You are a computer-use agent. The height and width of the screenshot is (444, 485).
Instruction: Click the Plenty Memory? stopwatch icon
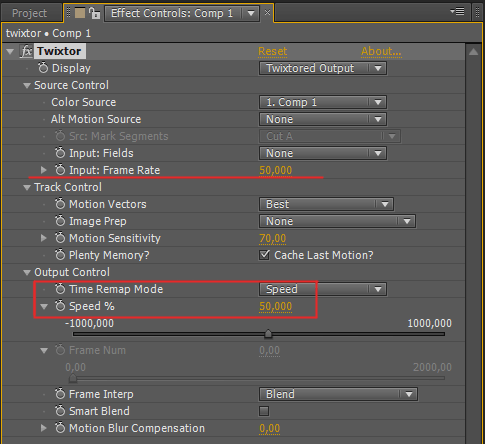pyautogui.click(x=60, y=255)
